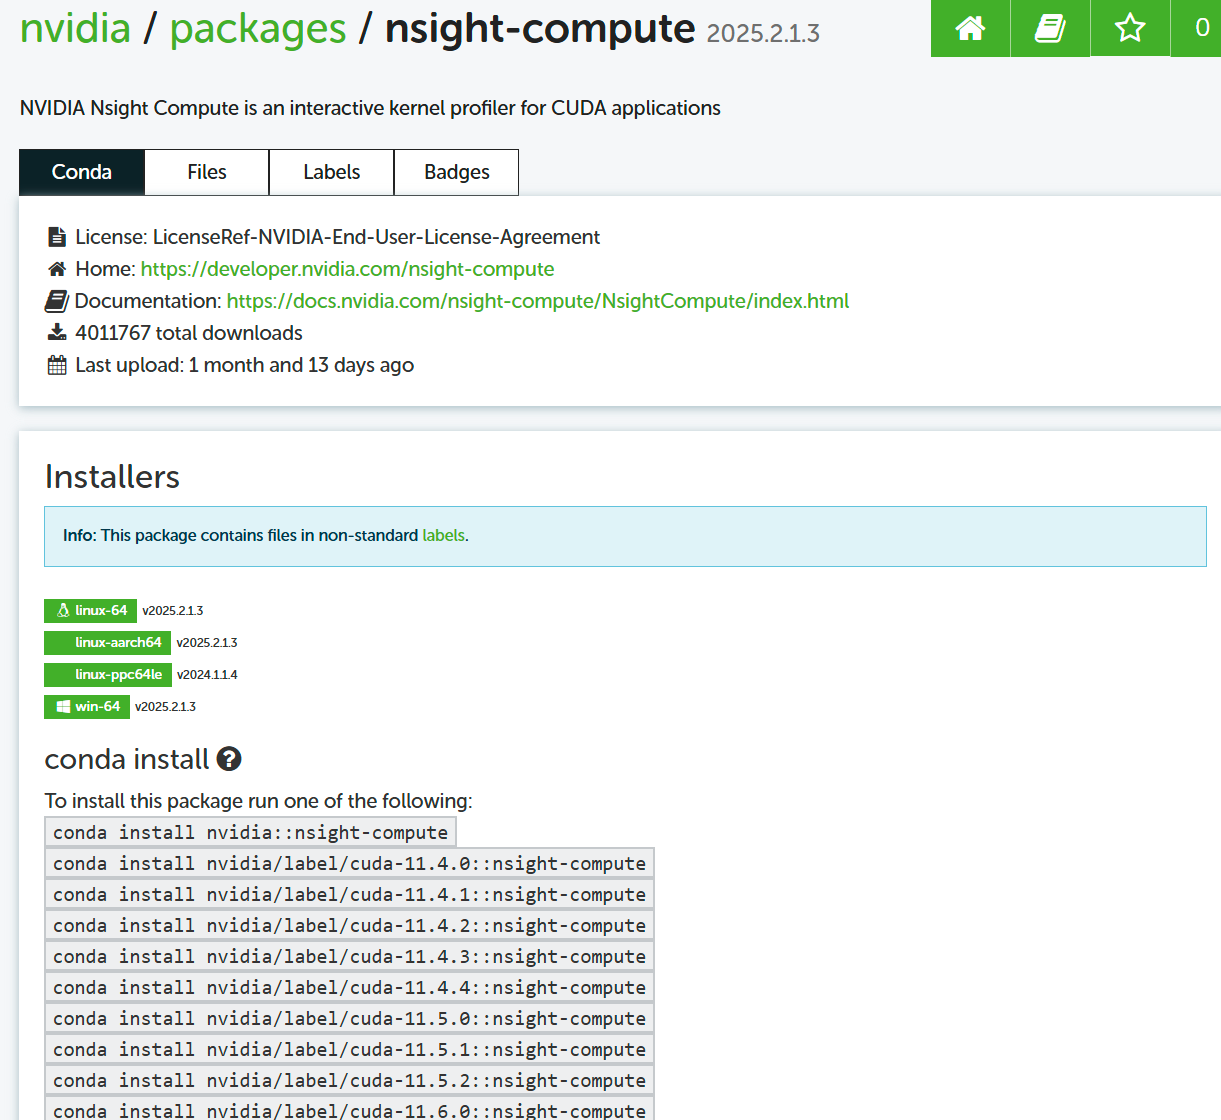Select the linux-aarch64 platform badge
1221x1120 pixels.
pyautogui.click(x=108, y=643)
